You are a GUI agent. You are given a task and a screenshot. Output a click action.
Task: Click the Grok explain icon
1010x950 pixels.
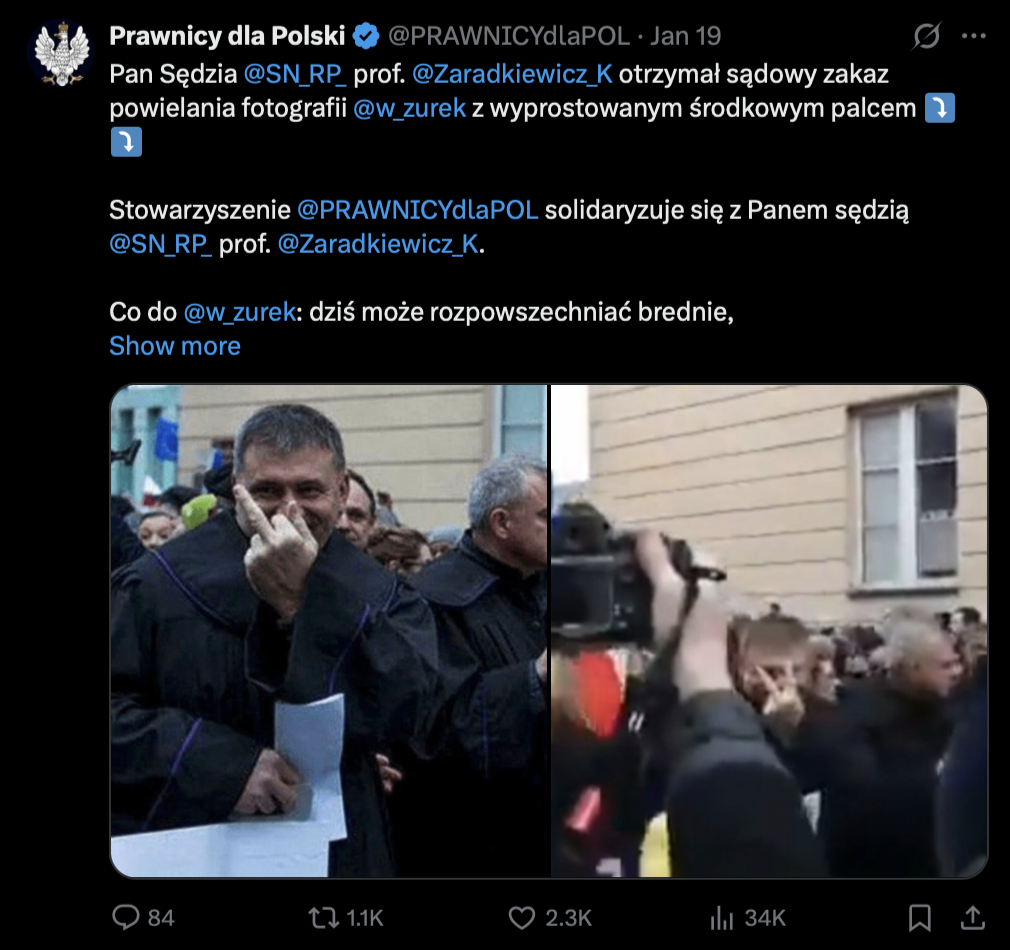(926, 36)
